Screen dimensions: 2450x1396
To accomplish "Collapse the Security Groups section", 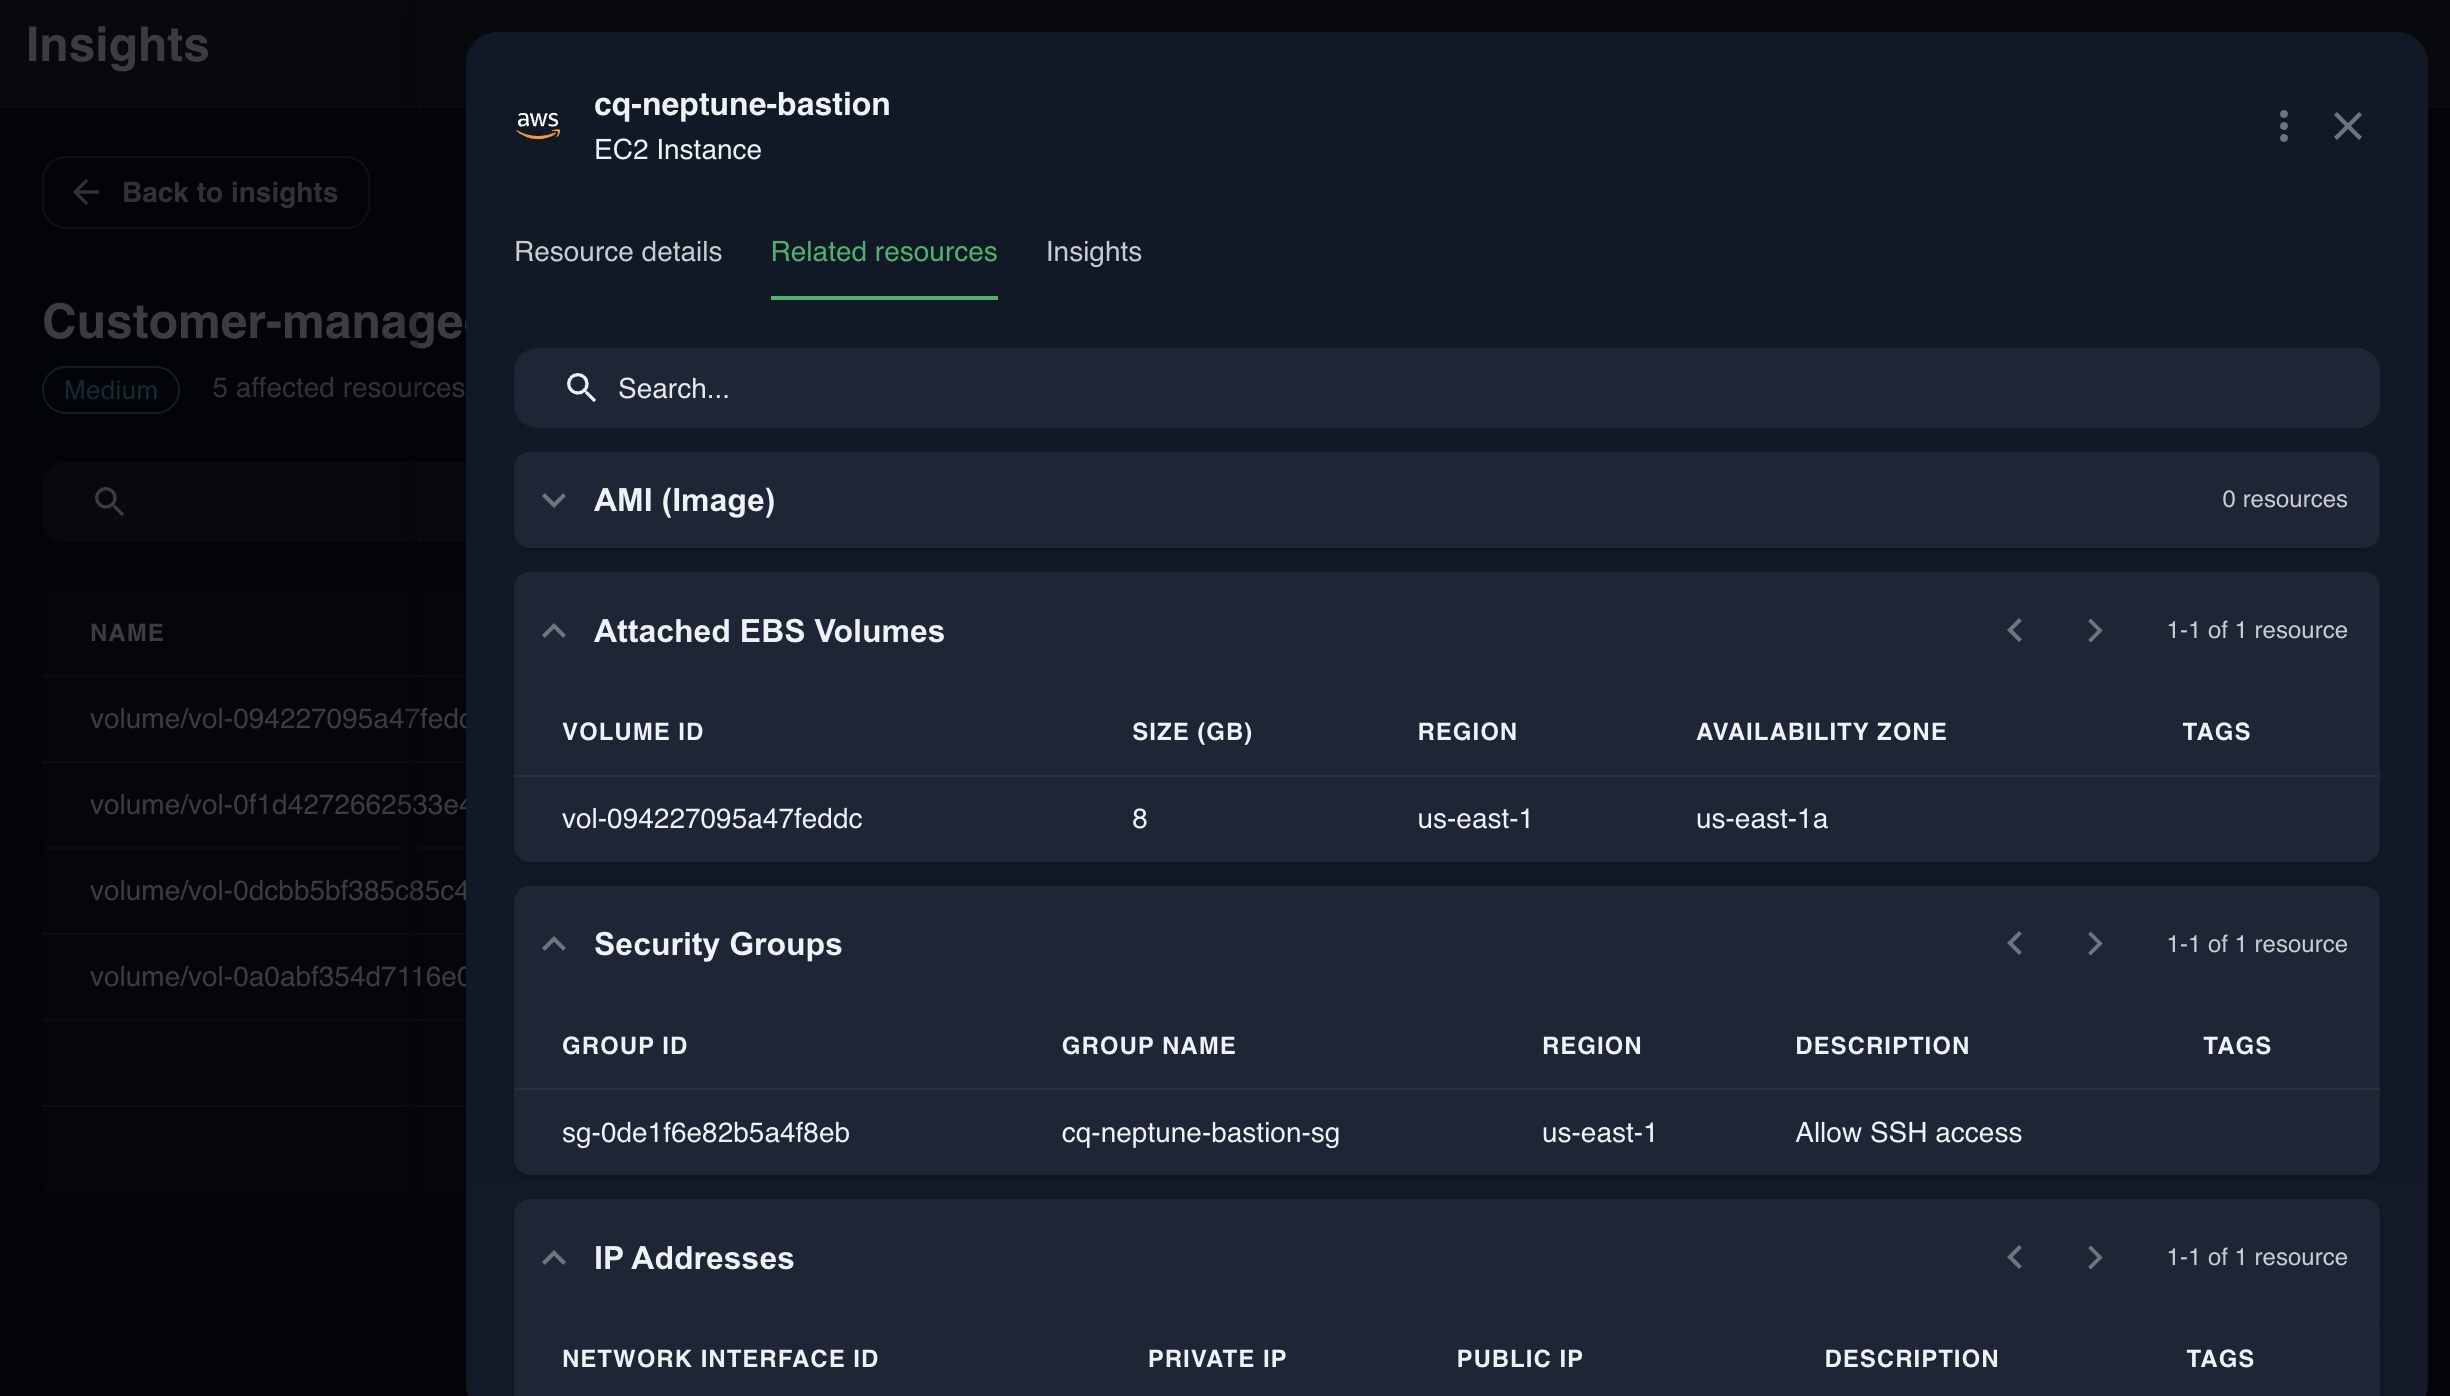I will 554,944.
